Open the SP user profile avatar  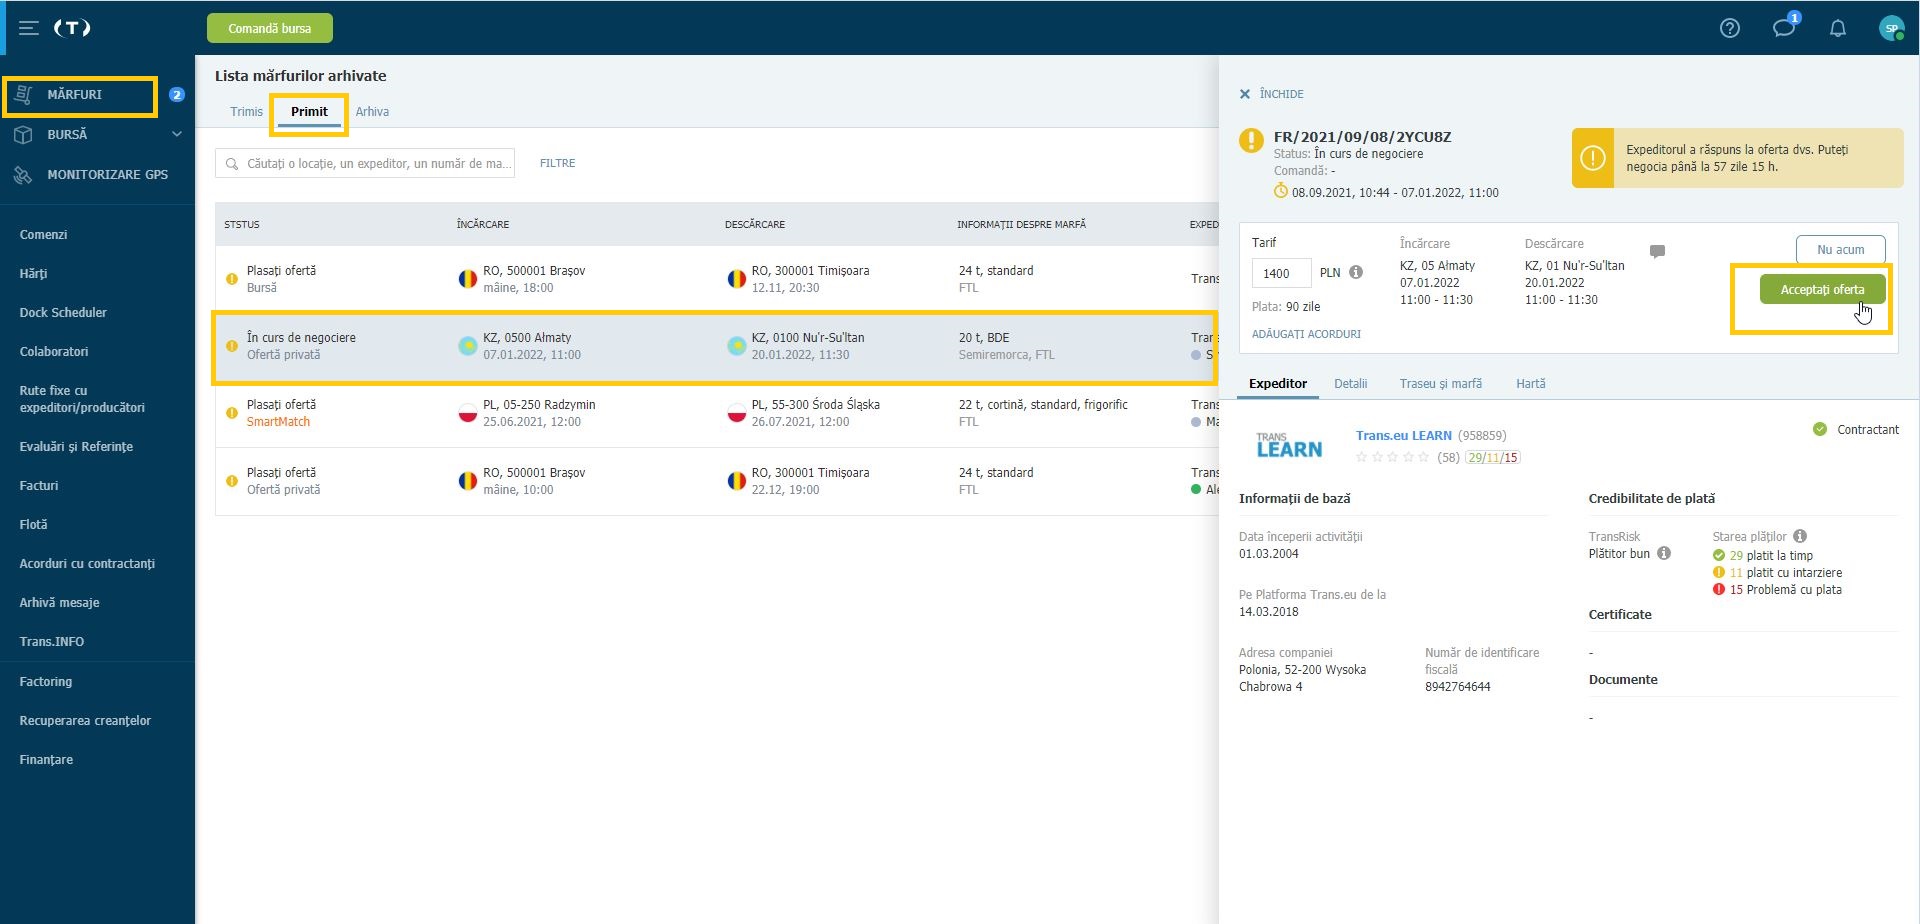(x=1891, y=28)
